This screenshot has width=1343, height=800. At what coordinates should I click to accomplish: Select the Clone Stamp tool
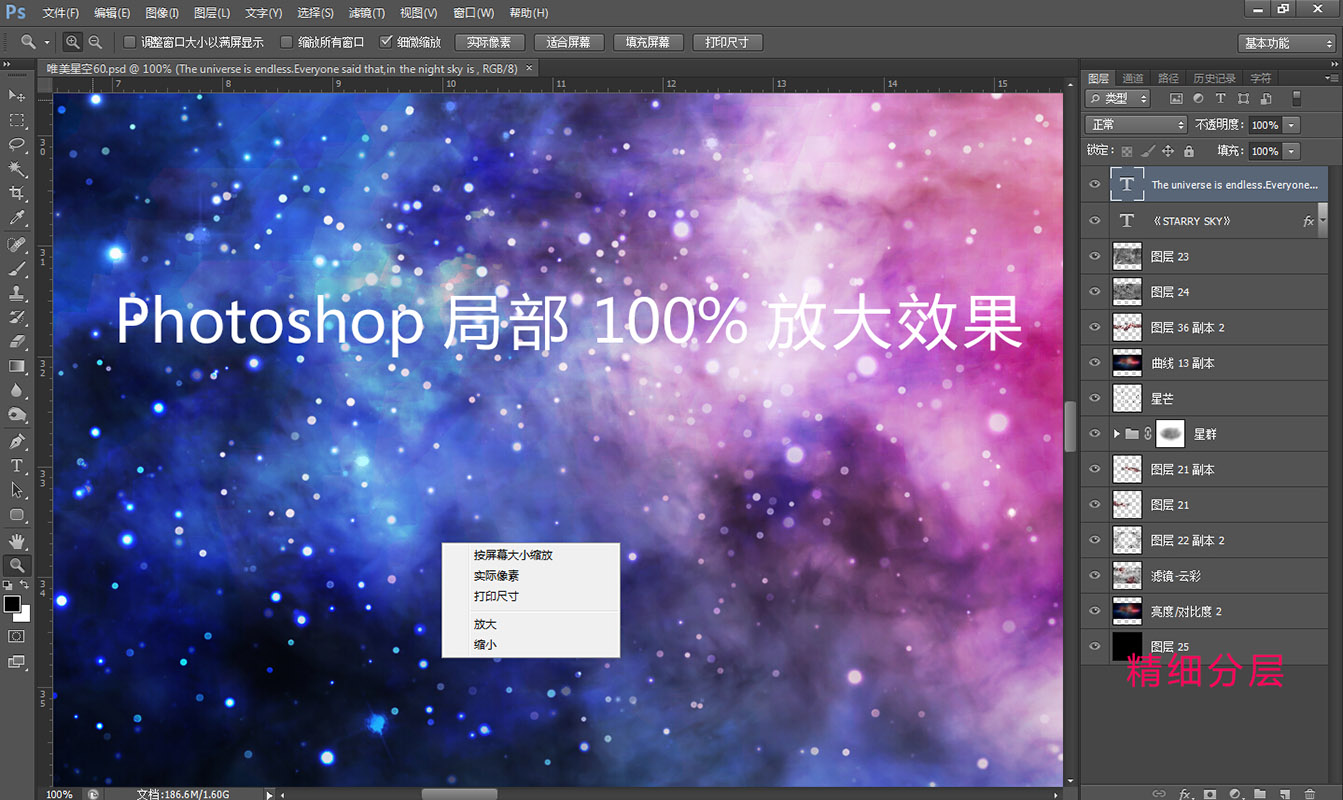click(17, 294)
